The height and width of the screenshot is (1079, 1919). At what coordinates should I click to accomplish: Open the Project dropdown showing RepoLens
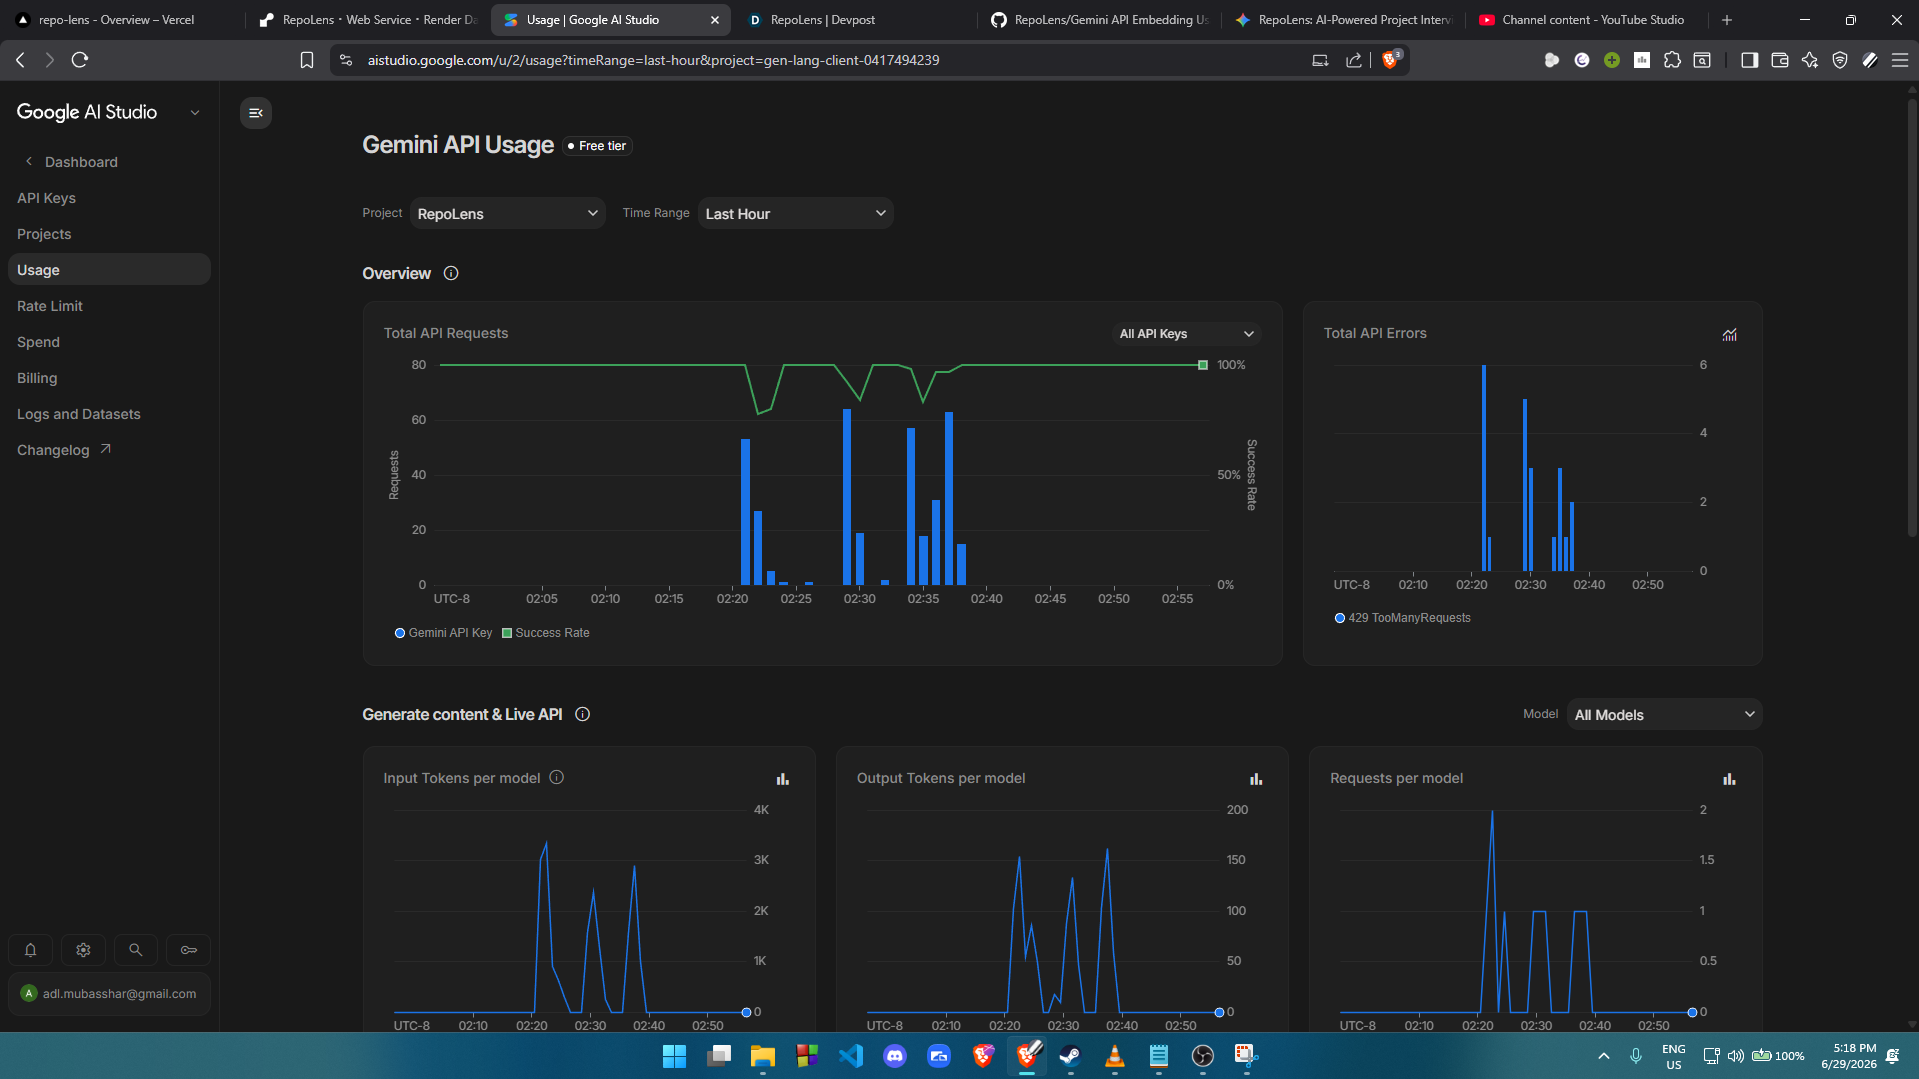[508, 213]
